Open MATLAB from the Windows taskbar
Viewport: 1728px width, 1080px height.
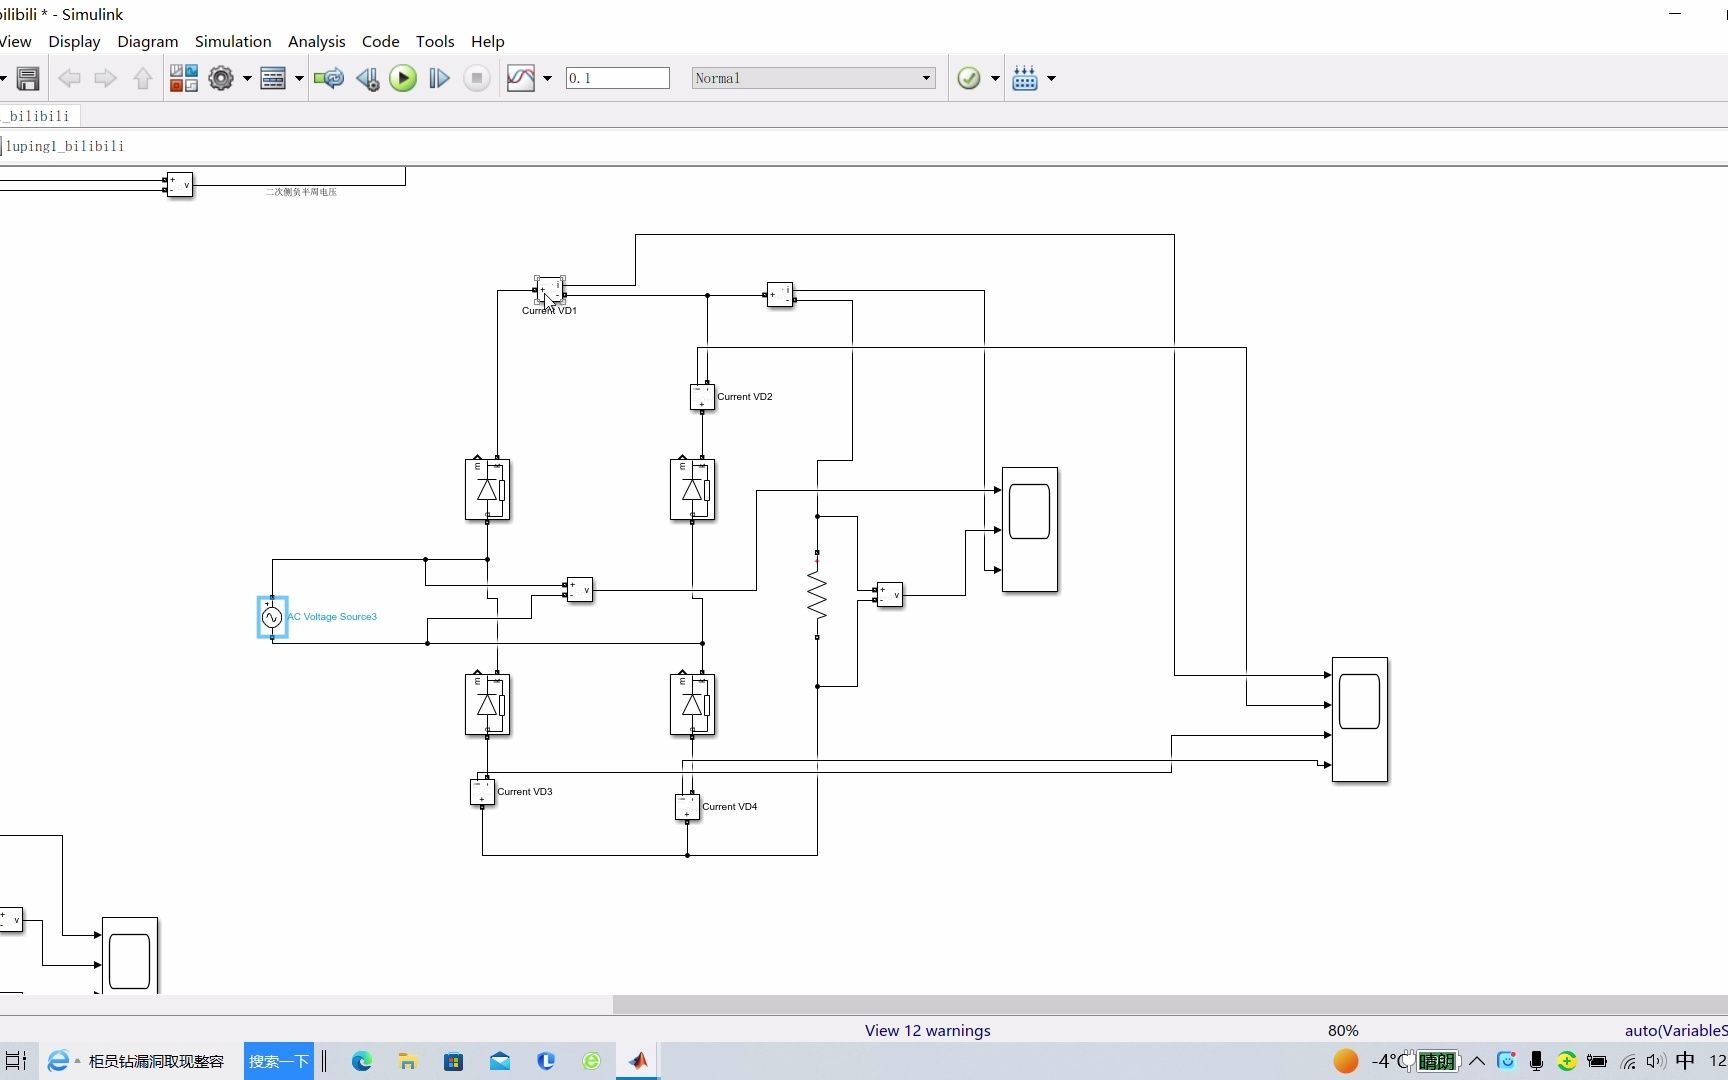tap(638, 1061)
